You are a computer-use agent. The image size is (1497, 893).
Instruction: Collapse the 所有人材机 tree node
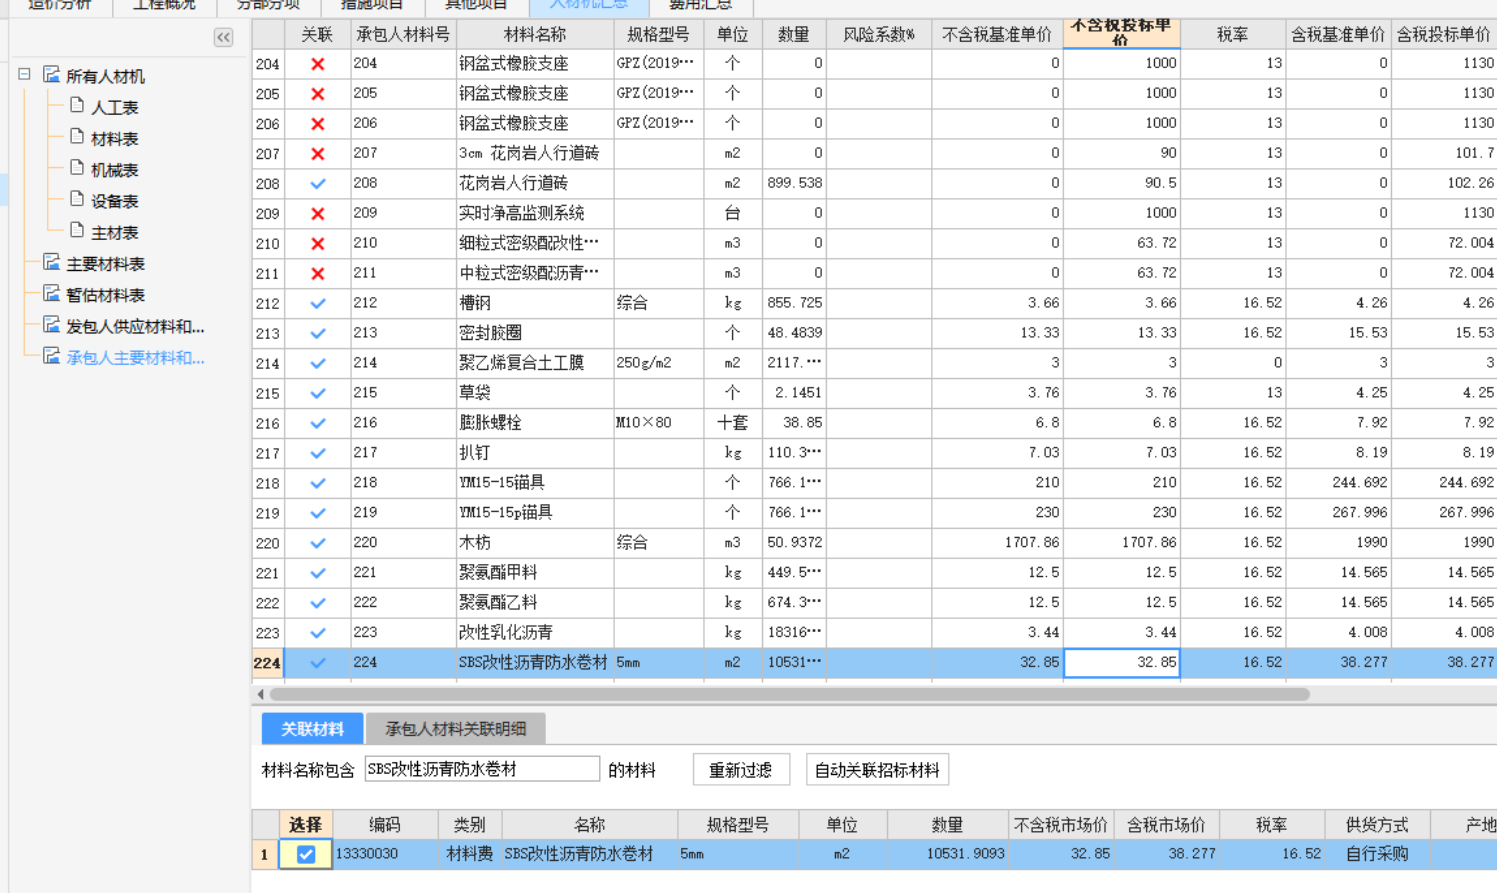tap(24, 75)
